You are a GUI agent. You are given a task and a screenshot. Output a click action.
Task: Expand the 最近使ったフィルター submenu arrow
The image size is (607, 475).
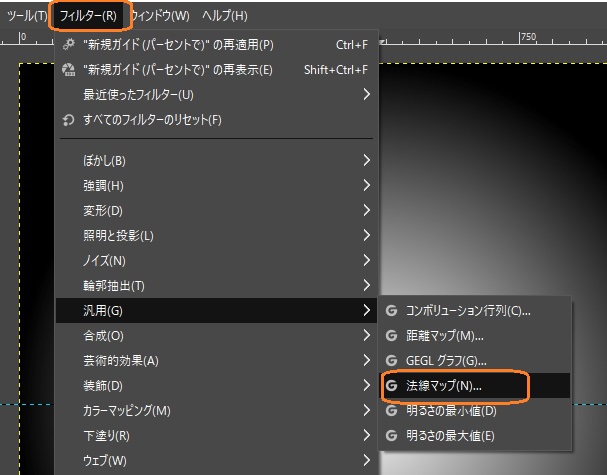pyautogui.click(x=367, y=95)
